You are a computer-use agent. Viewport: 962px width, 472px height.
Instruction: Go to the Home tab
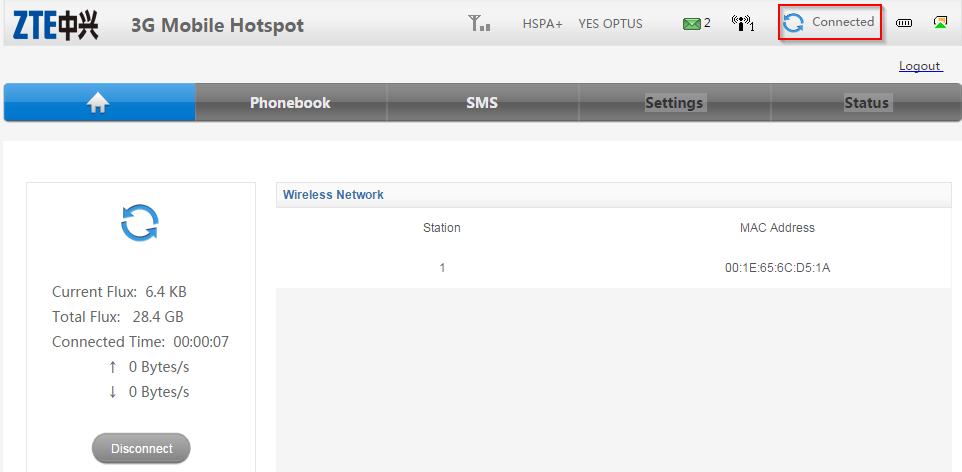[99, 103]
